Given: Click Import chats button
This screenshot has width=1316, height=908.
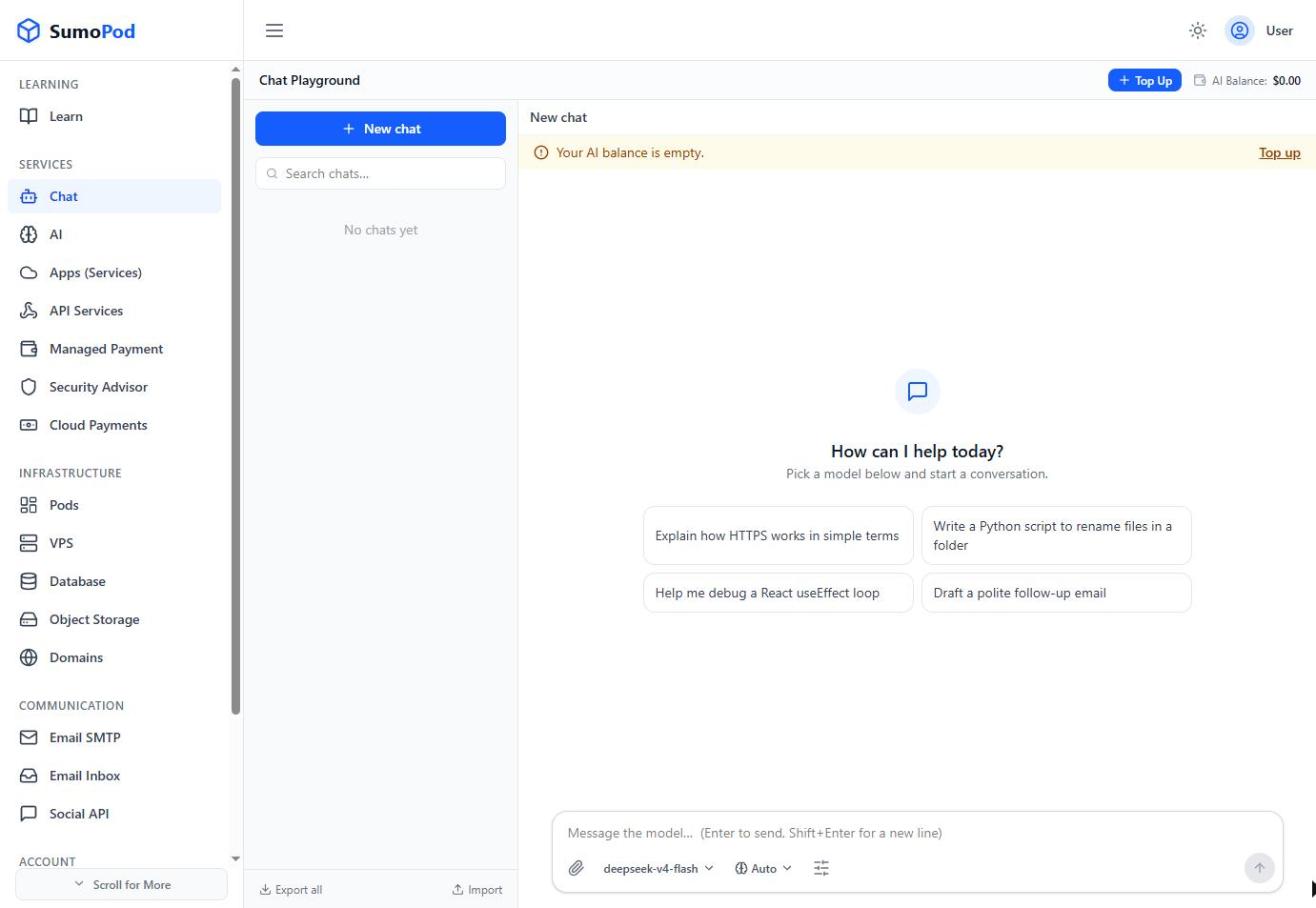Looking at the screenshot, I should point(477,889).
